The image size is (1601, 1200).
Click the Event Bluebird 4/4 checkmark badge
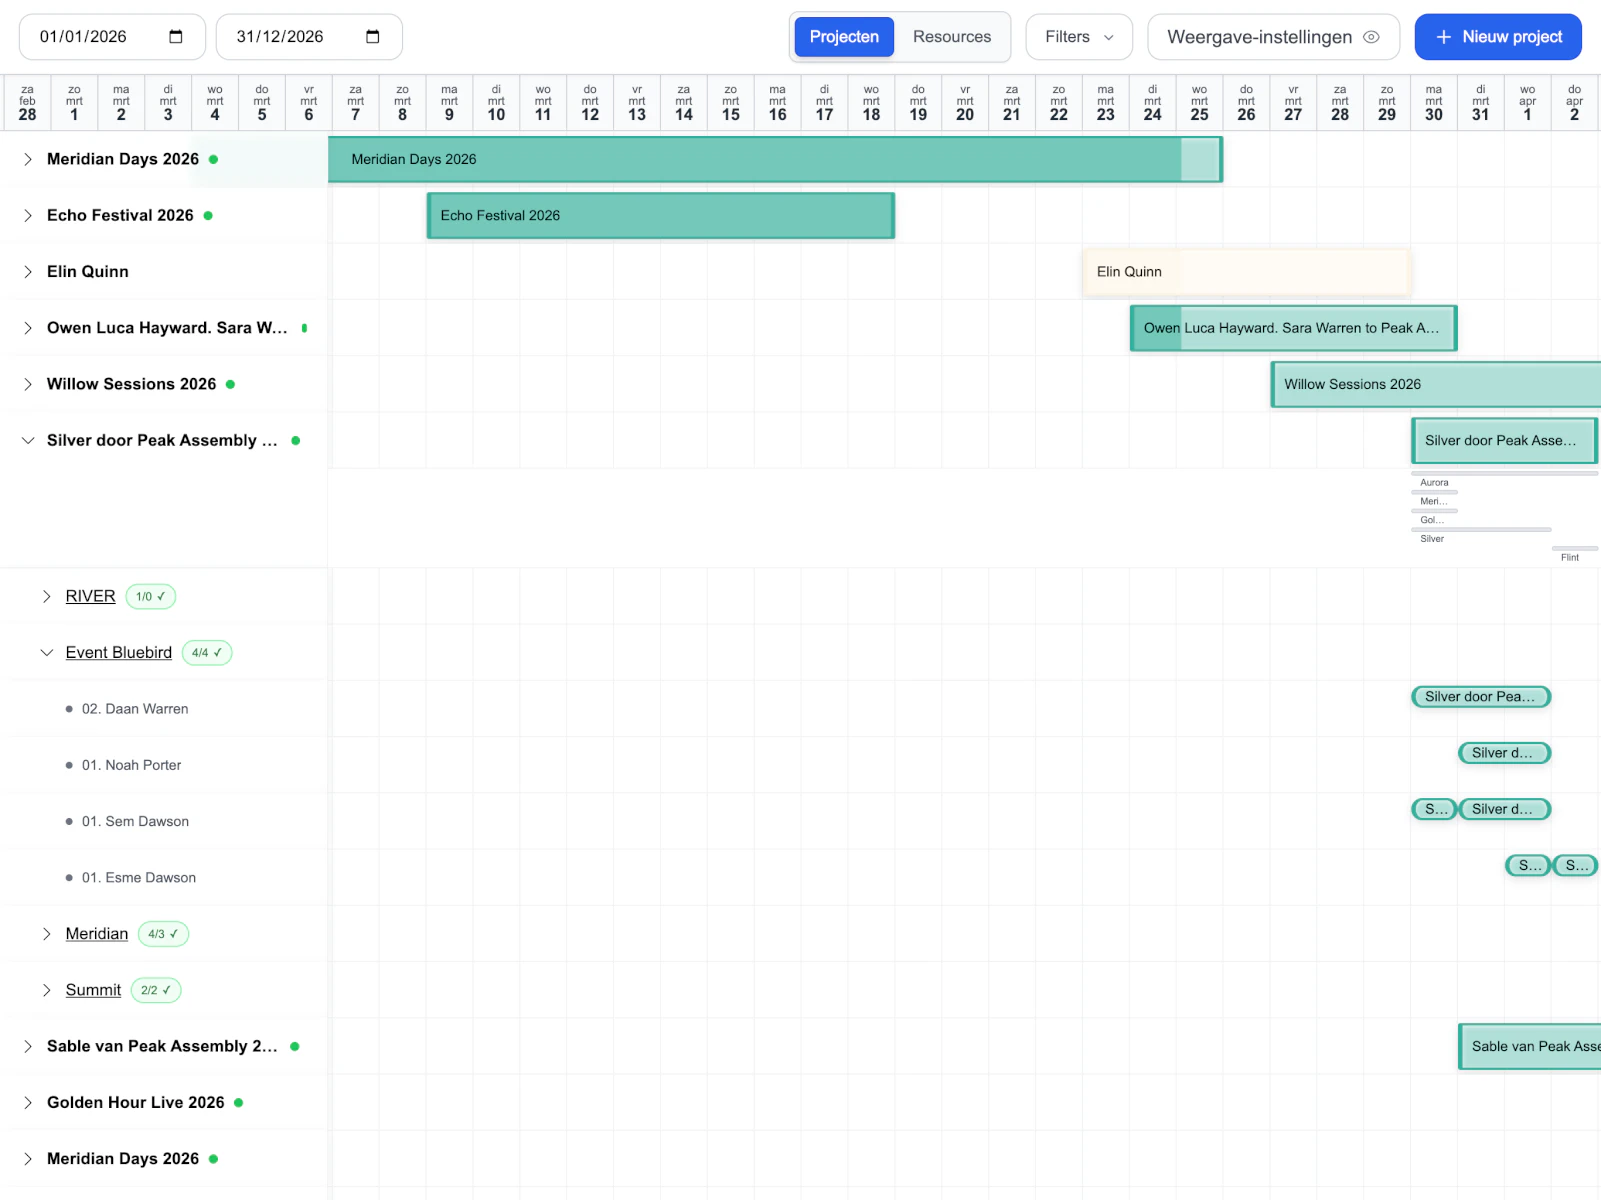(207, 653)
